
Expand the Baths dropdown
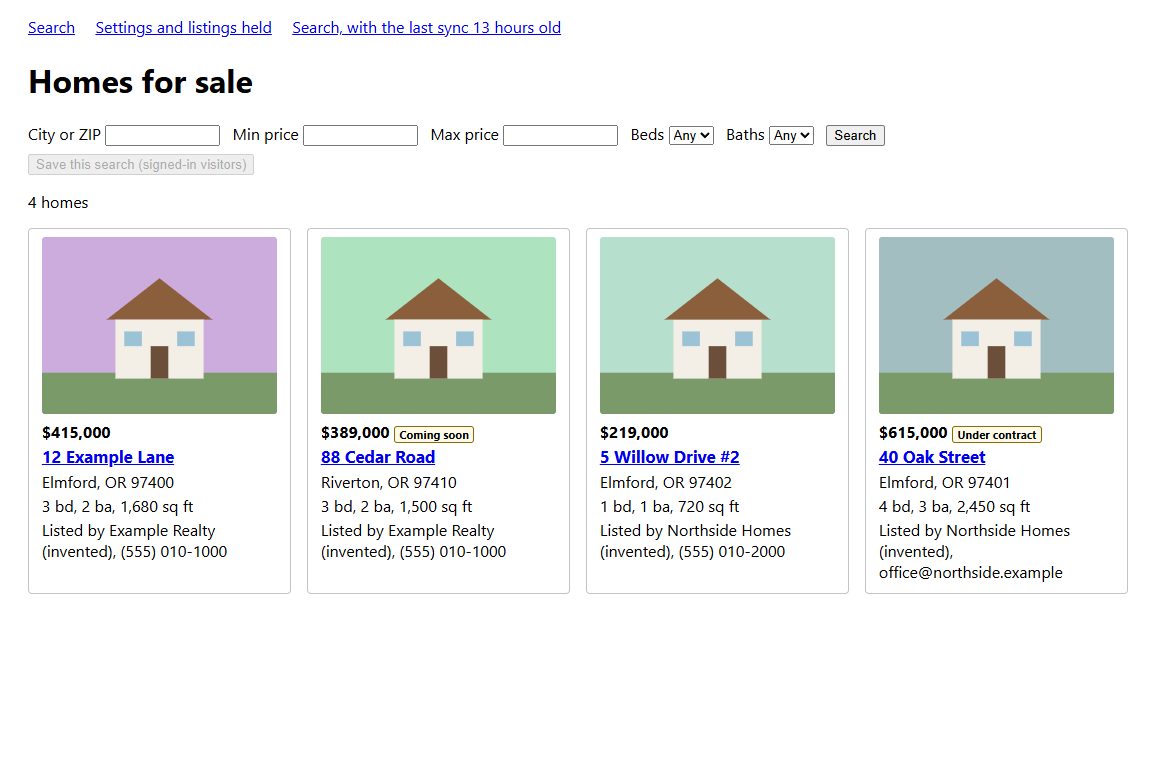click(x=791, y=136)
